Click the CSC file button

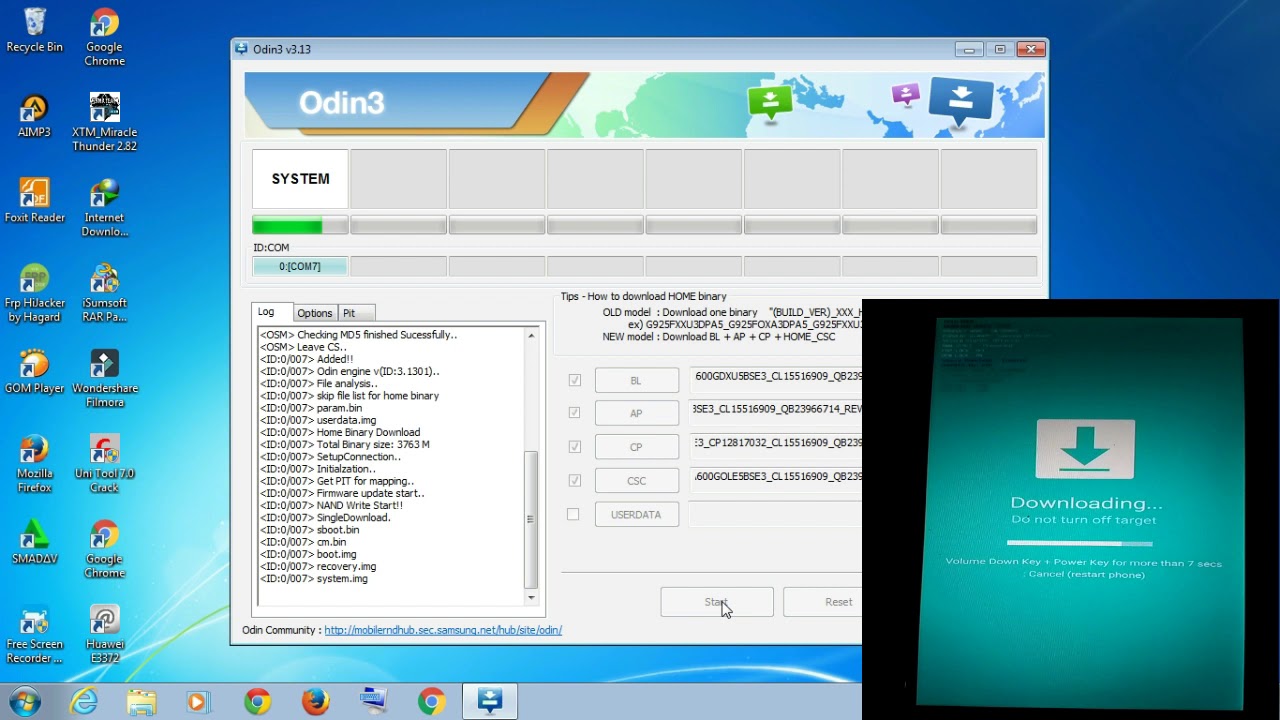click(636, 481)
